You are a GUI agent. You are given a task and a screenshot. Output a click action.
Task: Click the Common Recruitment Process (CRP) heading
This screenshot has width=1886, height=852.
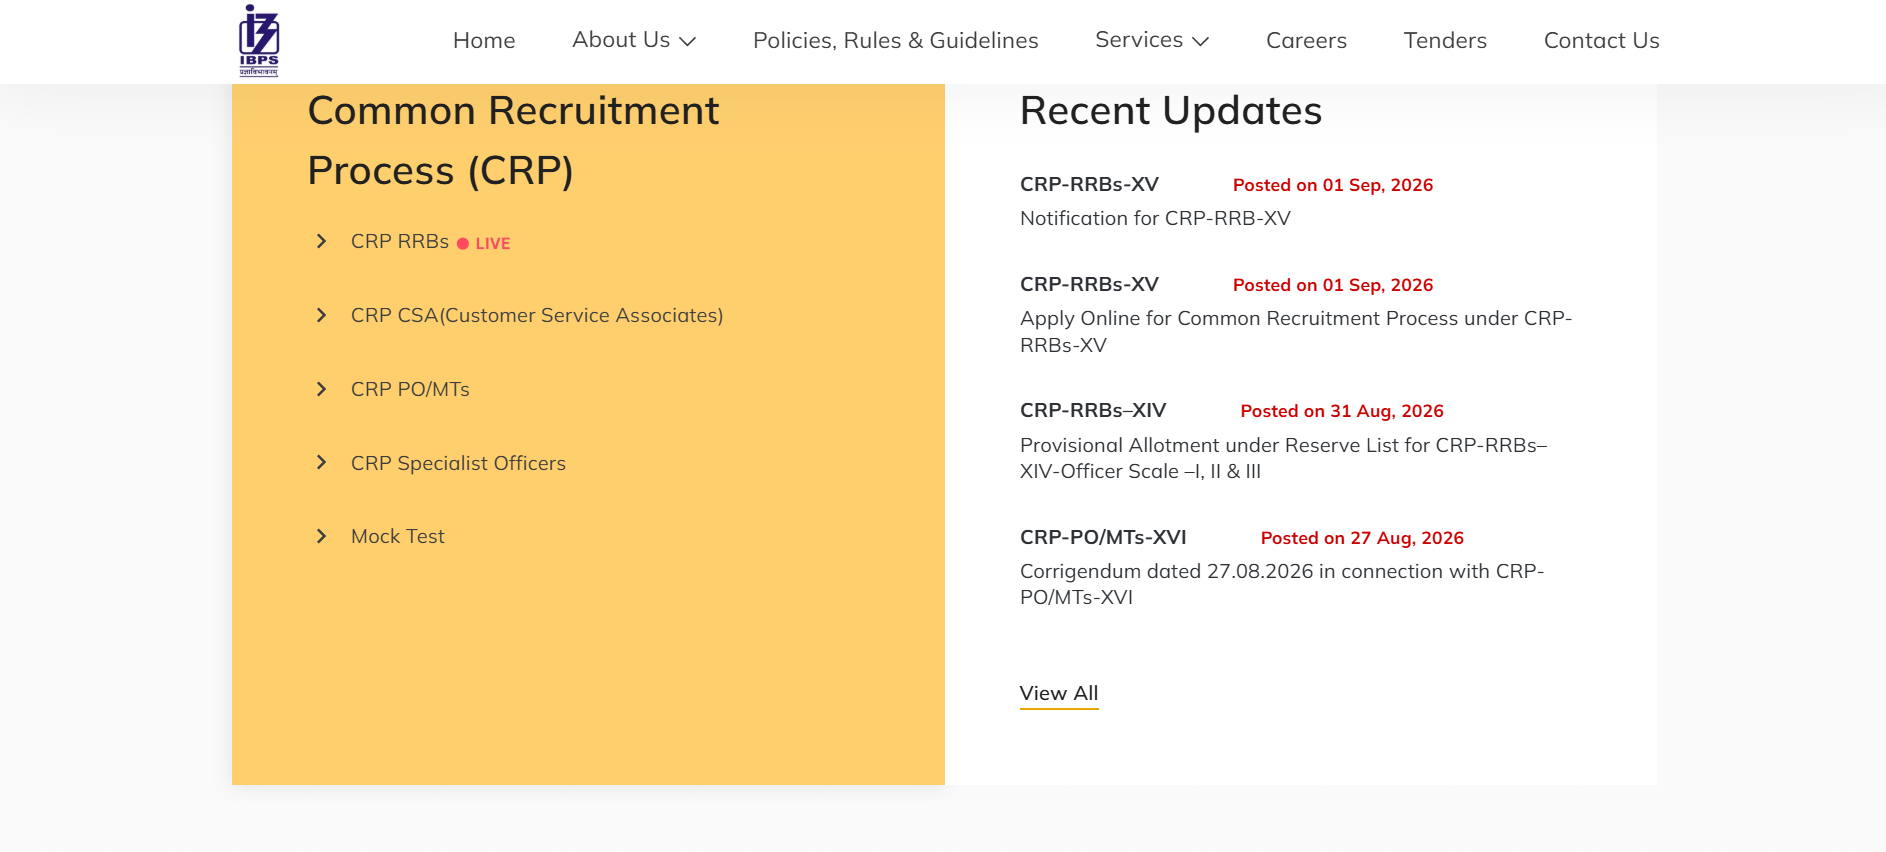[513, 141]
